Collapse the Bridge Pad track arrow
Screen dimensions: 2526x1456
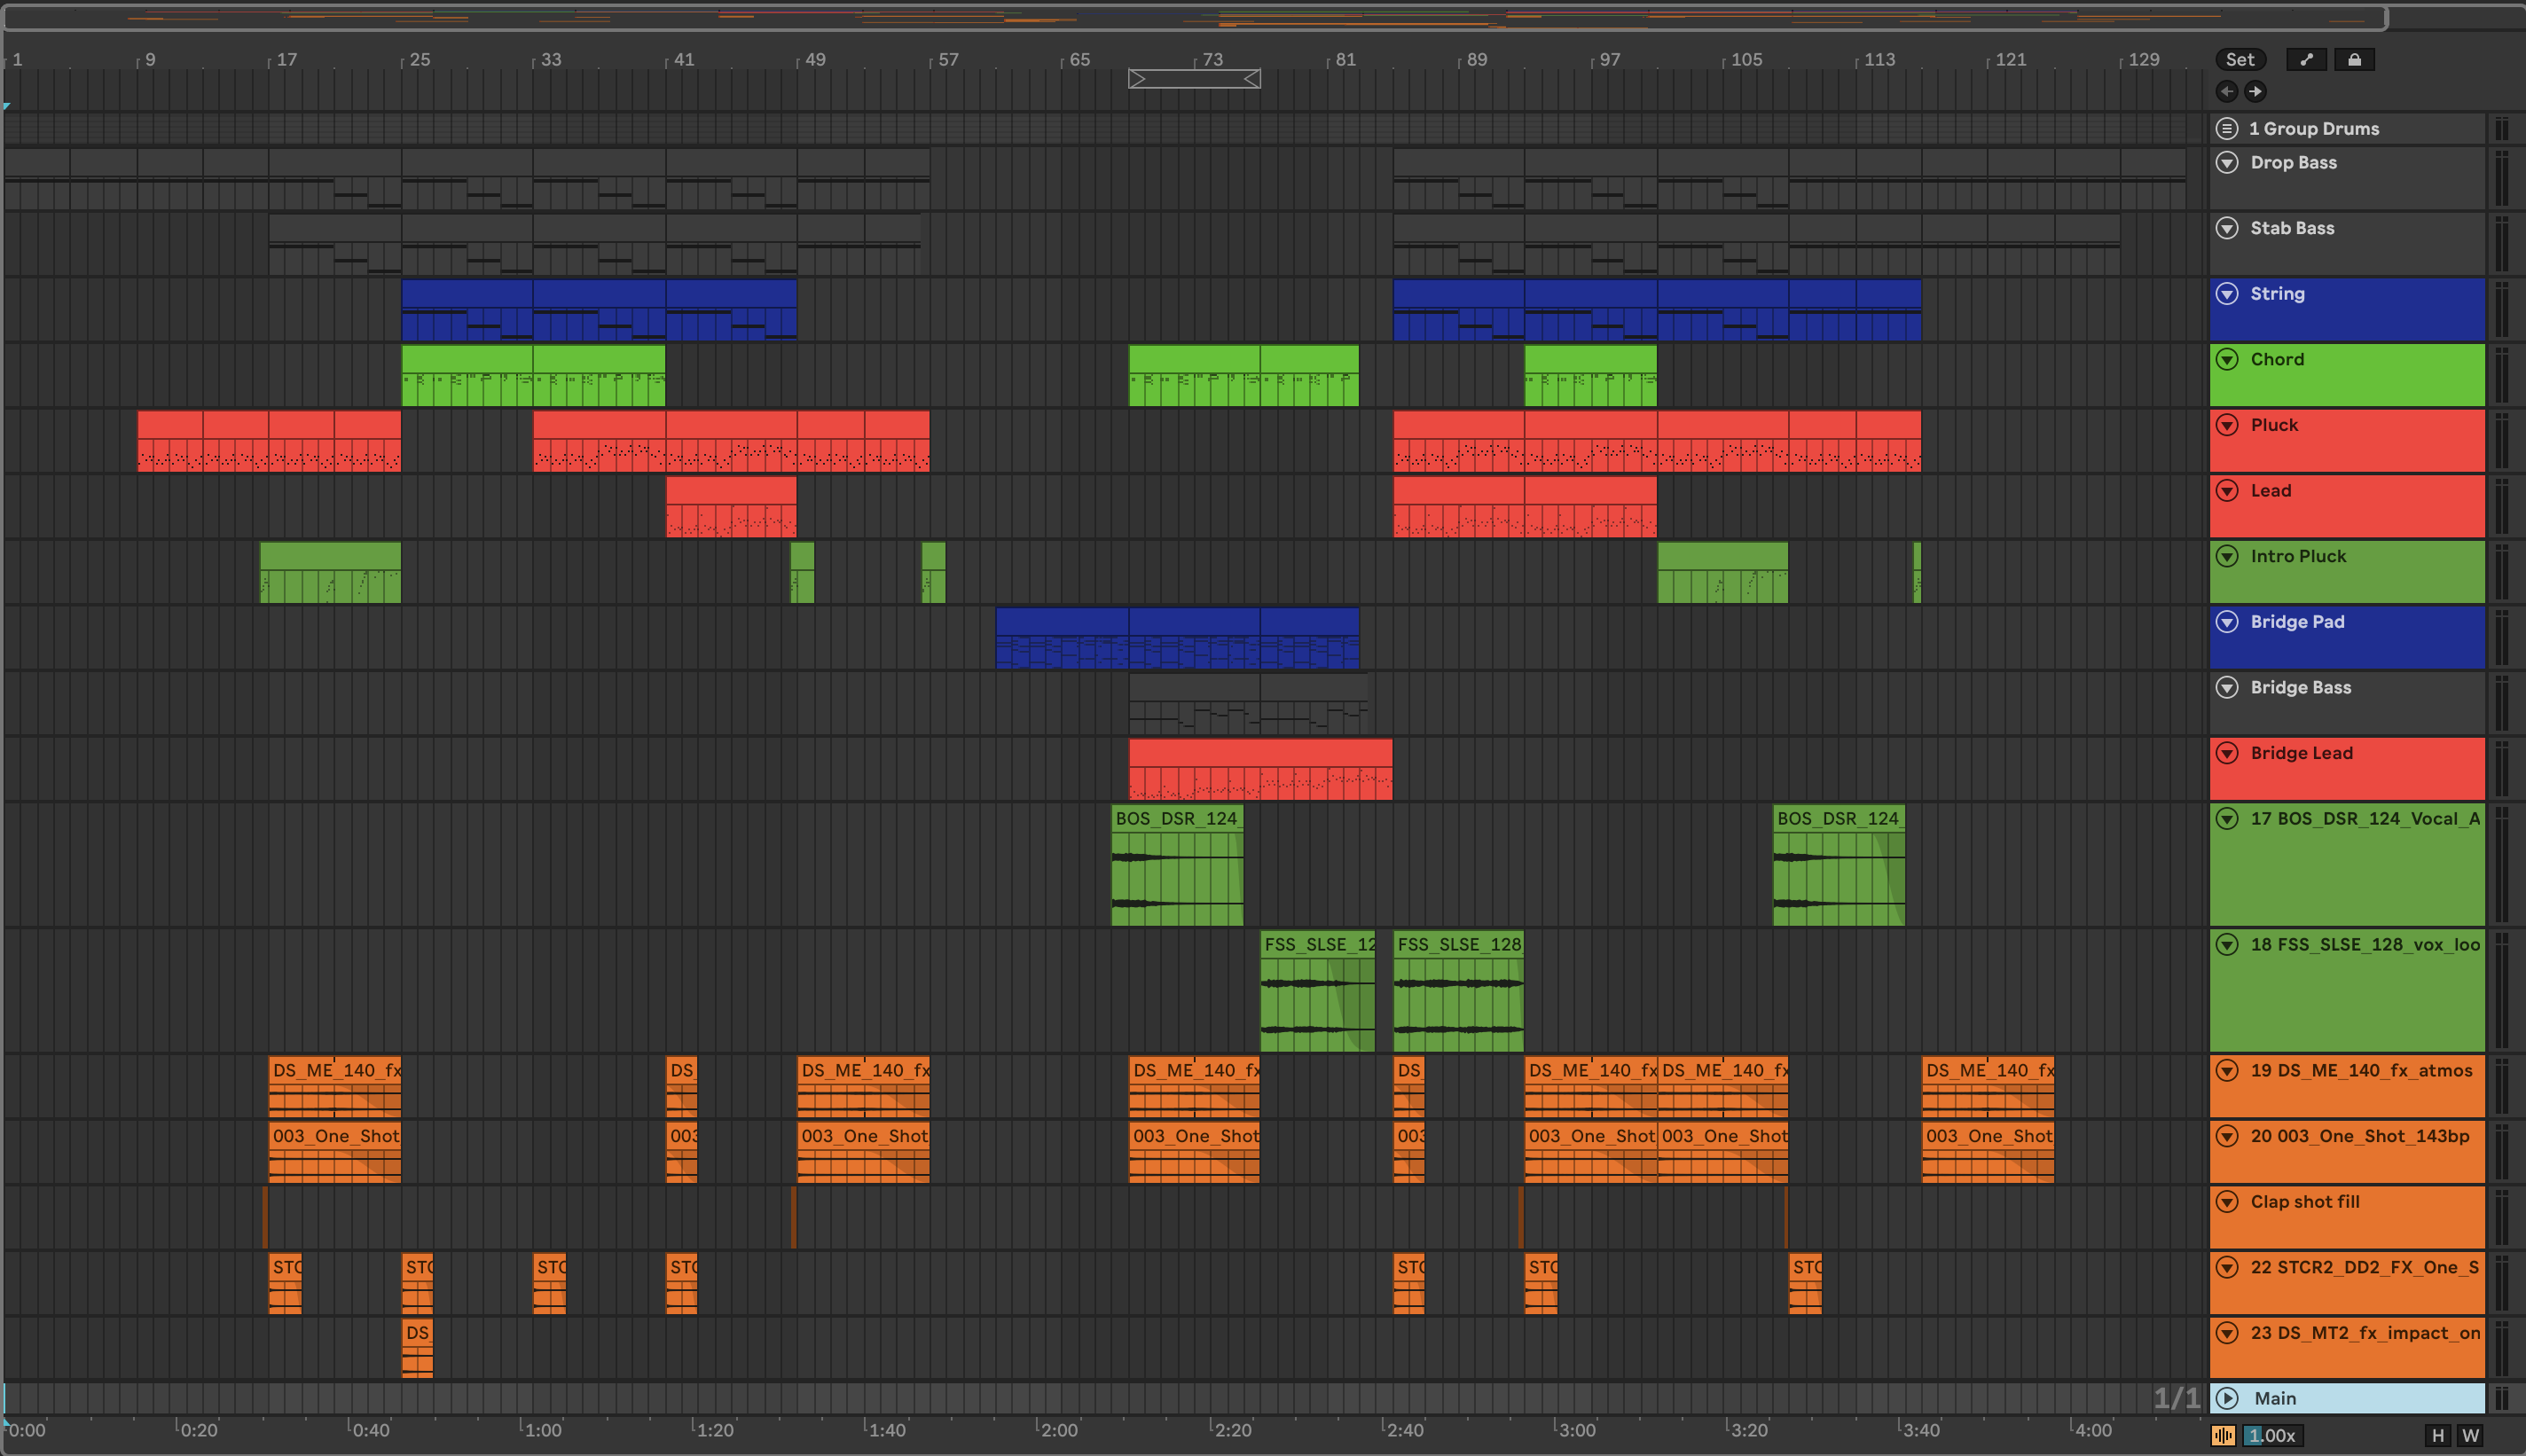click(x=2227, y=622)
